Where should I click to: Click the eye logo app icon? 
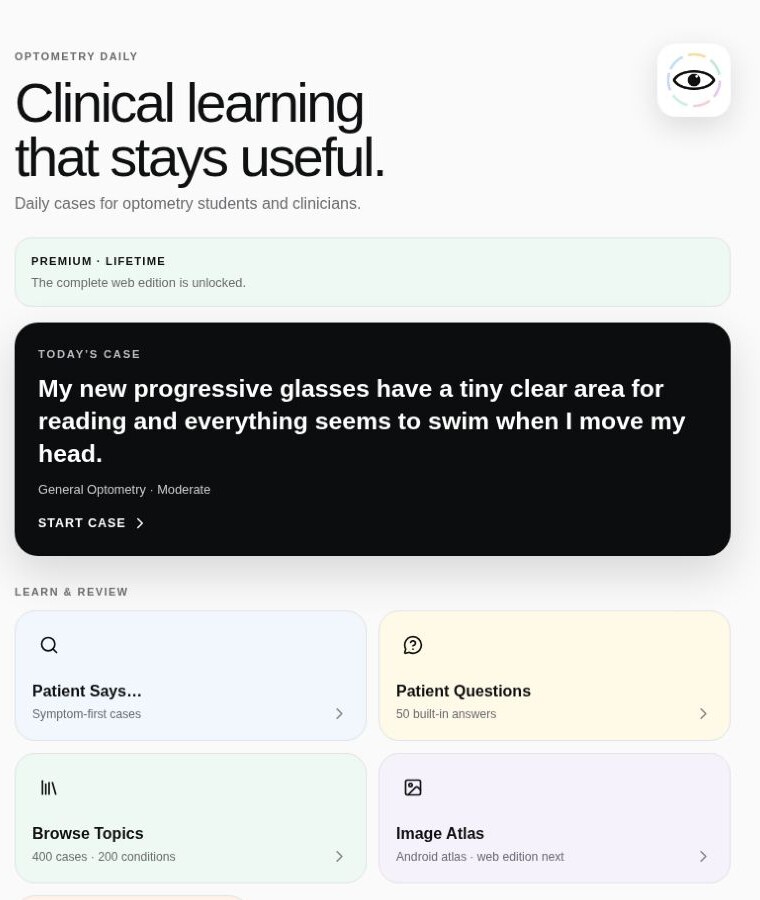tap(693, 80)
